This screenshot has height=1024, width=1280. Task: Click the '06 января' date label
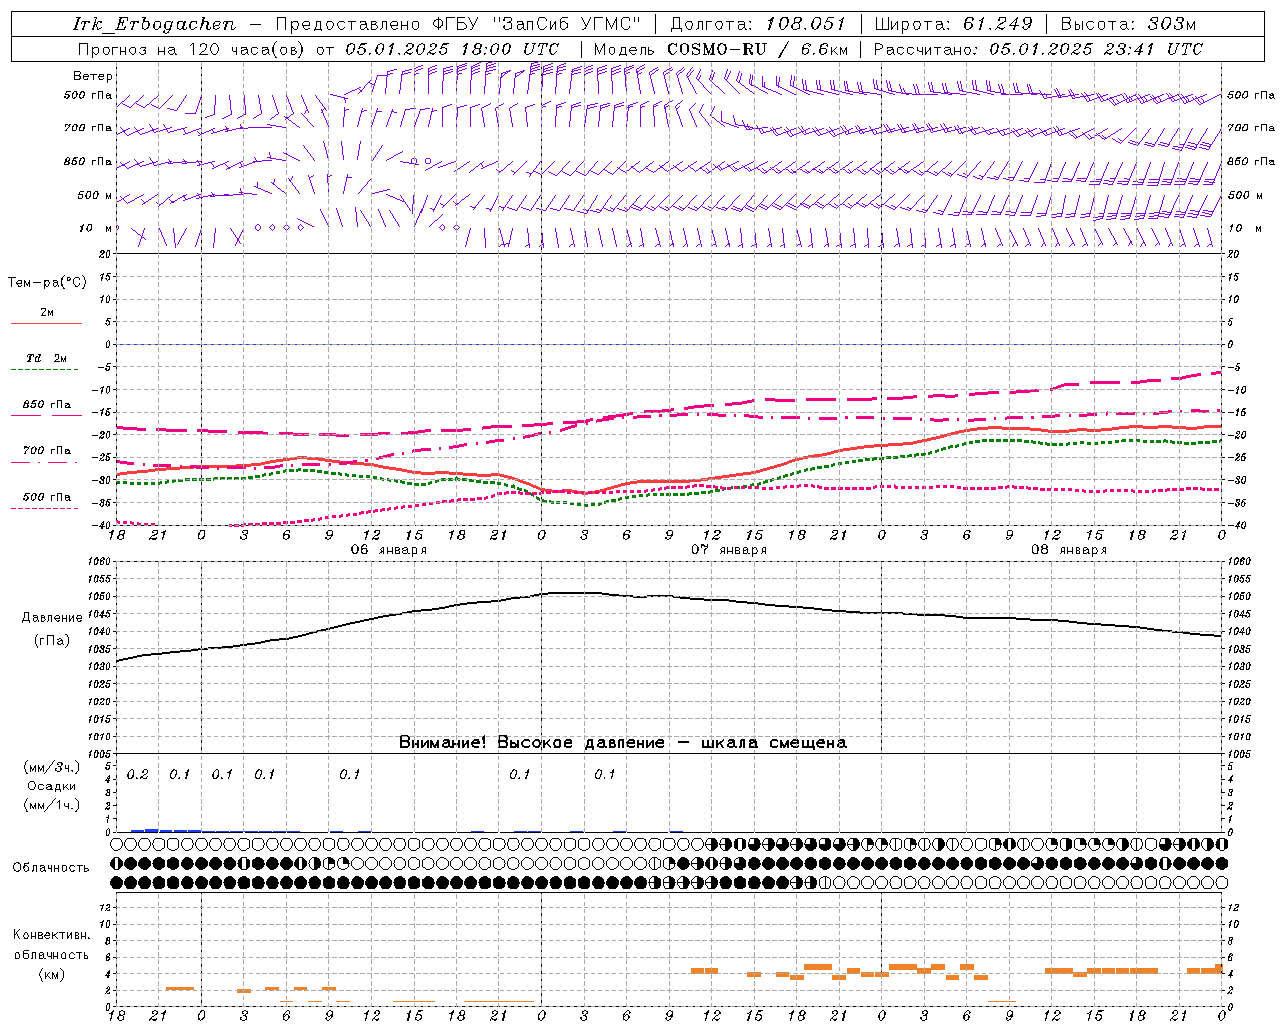pos(388,550)
